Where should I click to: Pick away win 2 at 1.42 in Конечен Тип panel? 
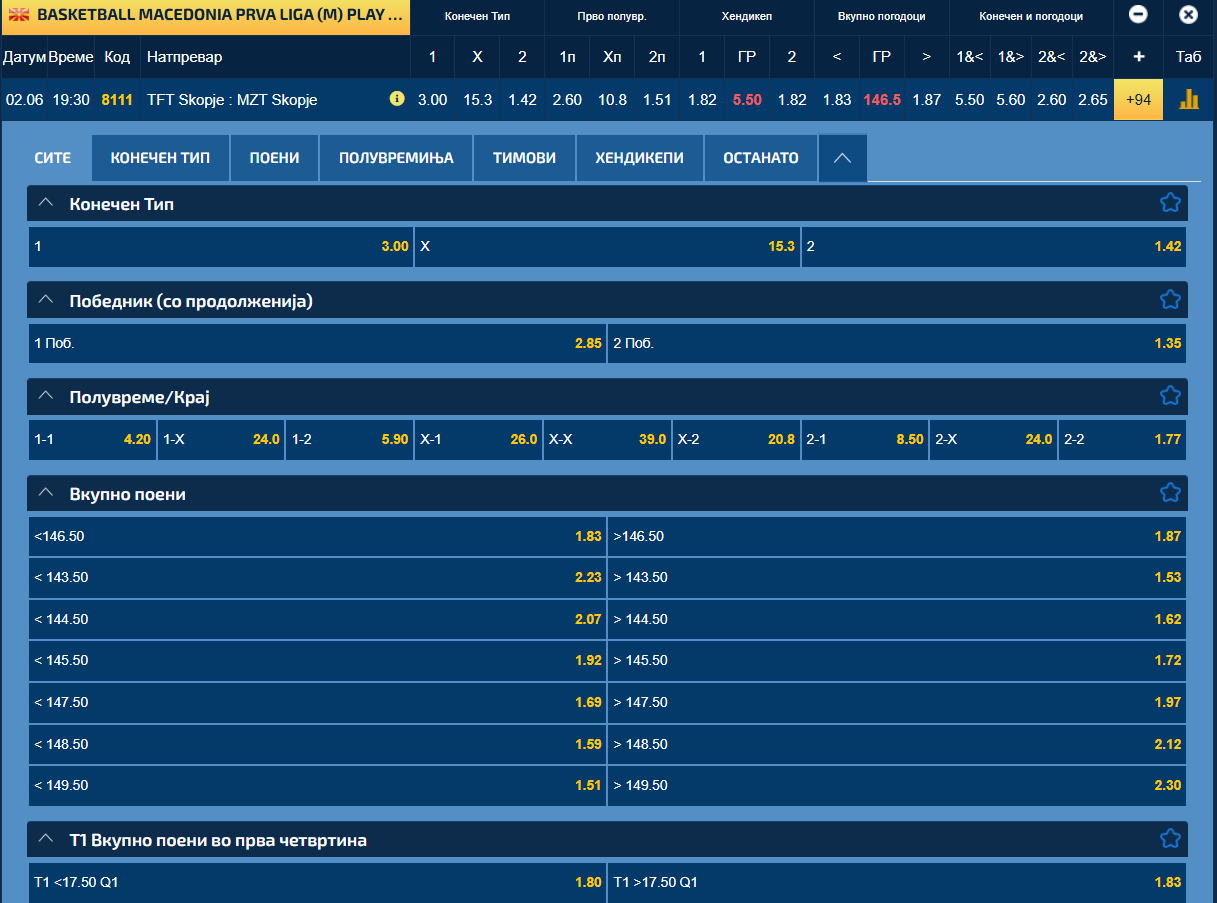pyautogui.click(x=993, y=246)
